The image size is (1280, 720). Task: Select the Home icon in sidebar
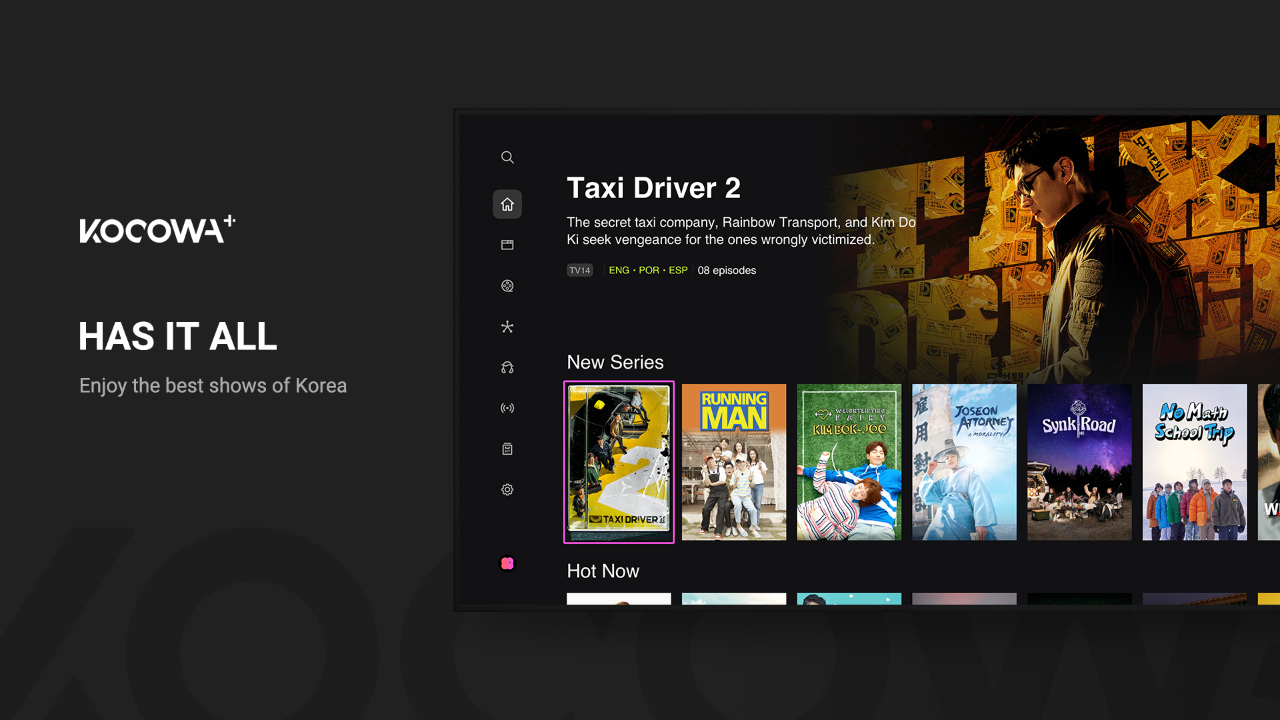point(507,204)
